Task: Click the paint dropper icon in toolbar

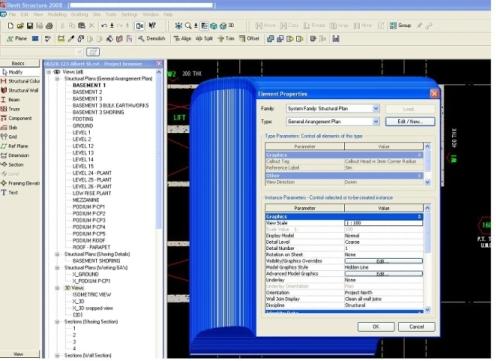Action: click(x=71, y=39)
